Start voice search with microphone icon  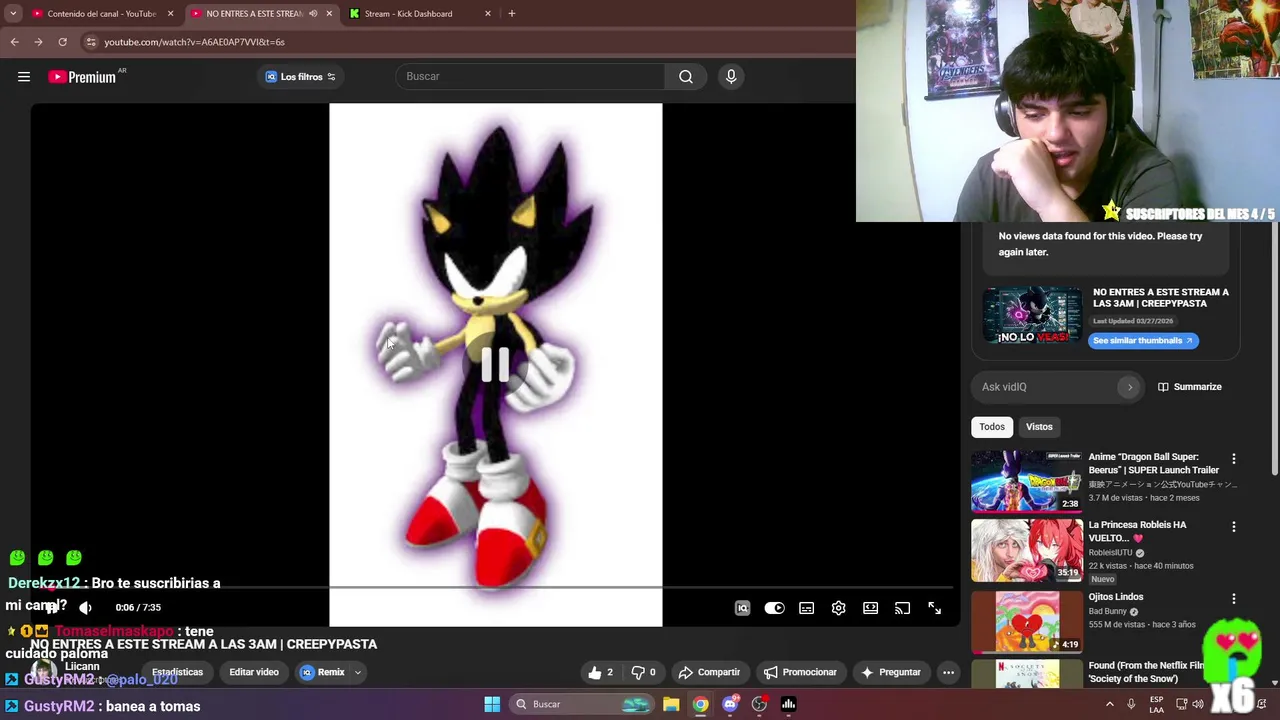[x=731, y=77]
